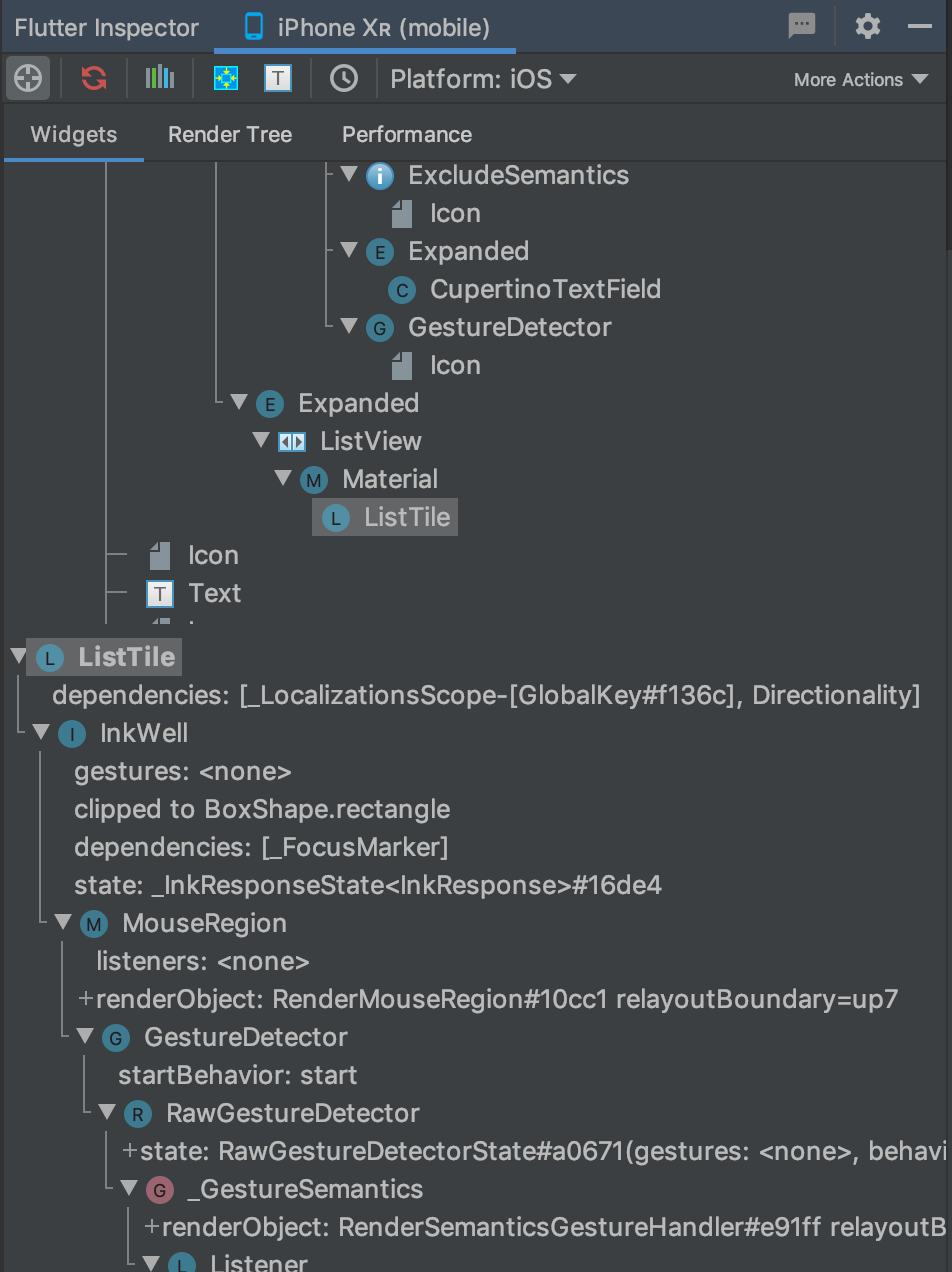Image resolution: width=952 pixels, height=1272 pixels.
Task: Click the _InkResponseState state property
Action: 368,885
